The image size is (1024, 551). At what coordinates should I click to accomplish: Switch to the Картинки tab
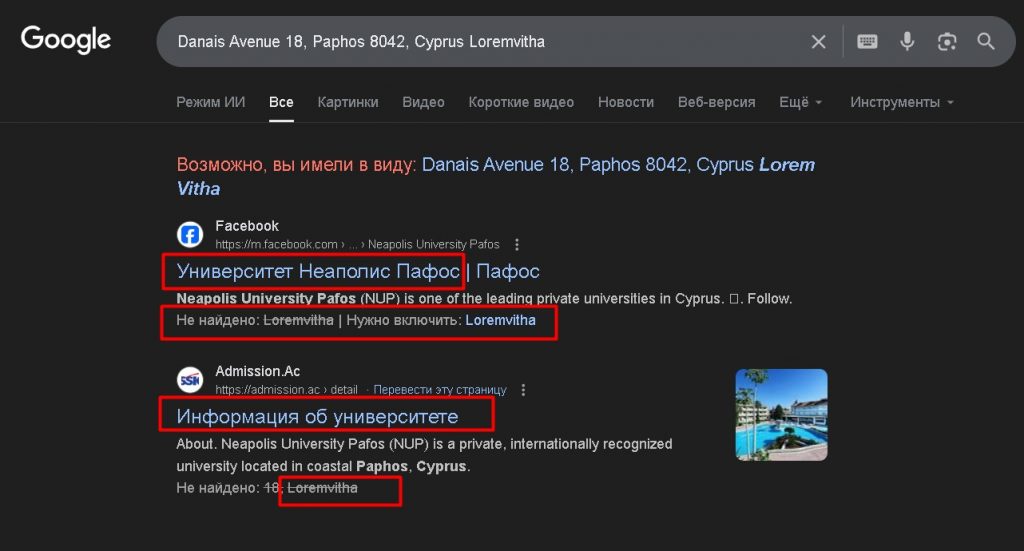coord(348,102)
